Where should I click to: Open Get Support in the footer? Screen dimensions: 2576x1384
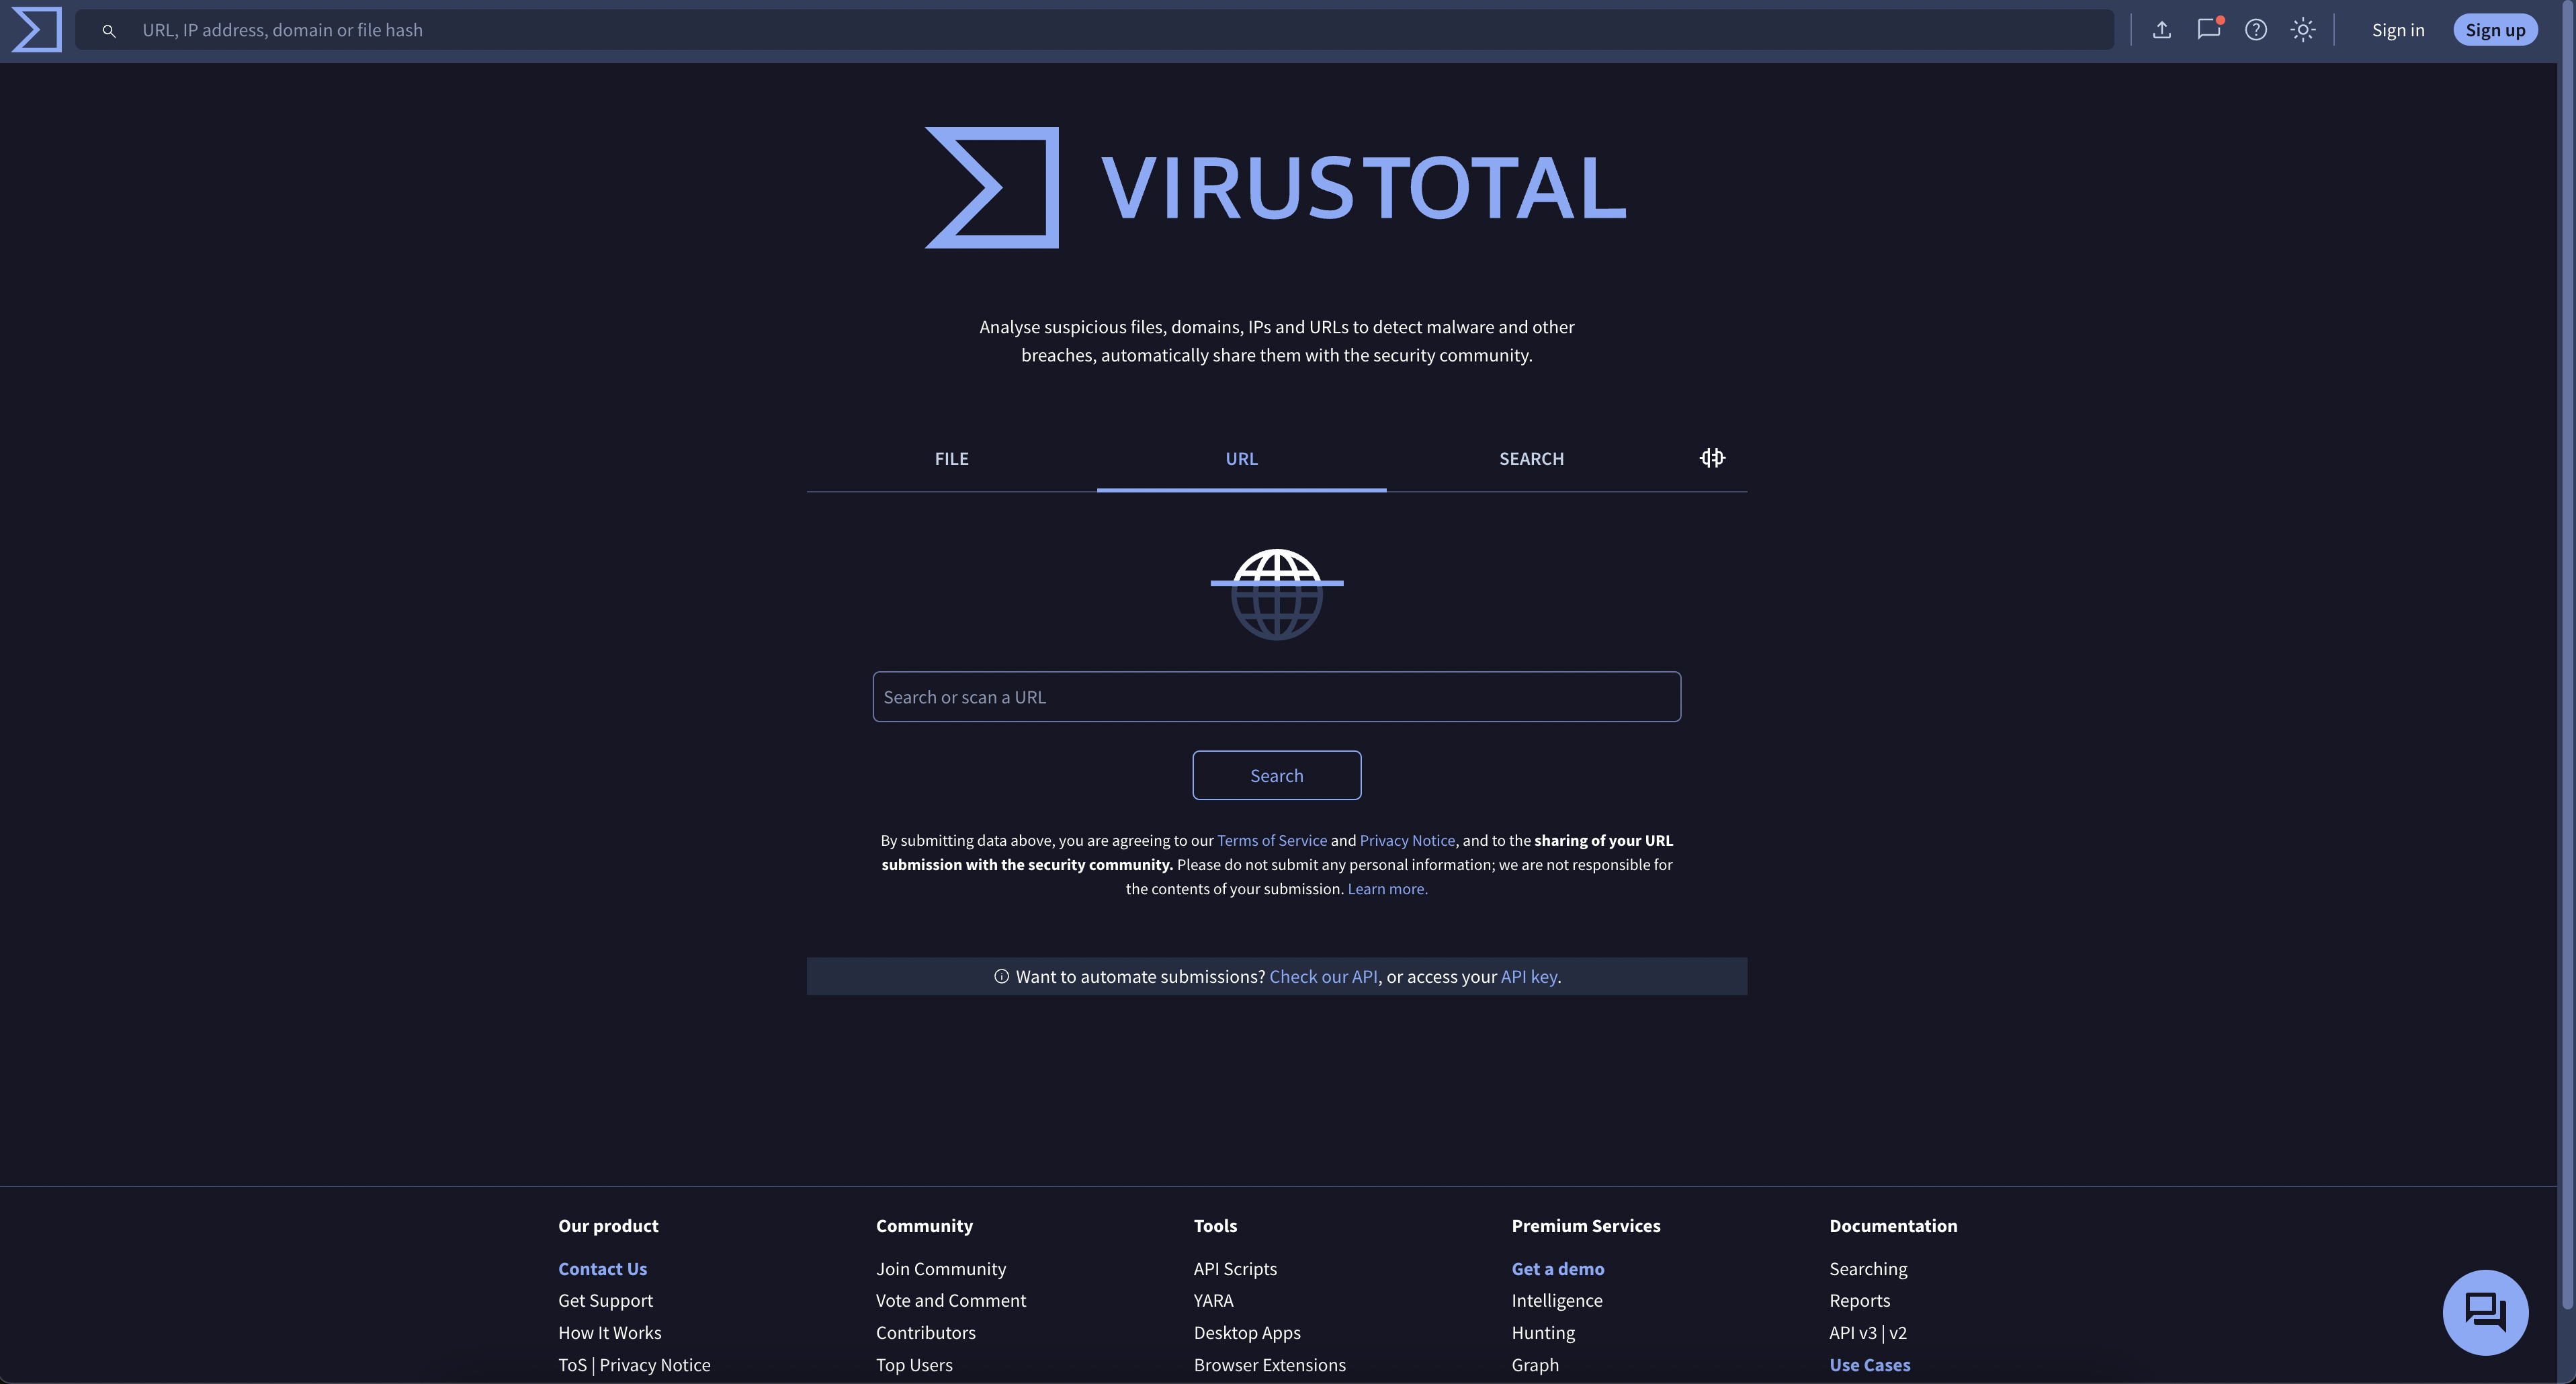pyautogui.click(x=605, y=1301)
